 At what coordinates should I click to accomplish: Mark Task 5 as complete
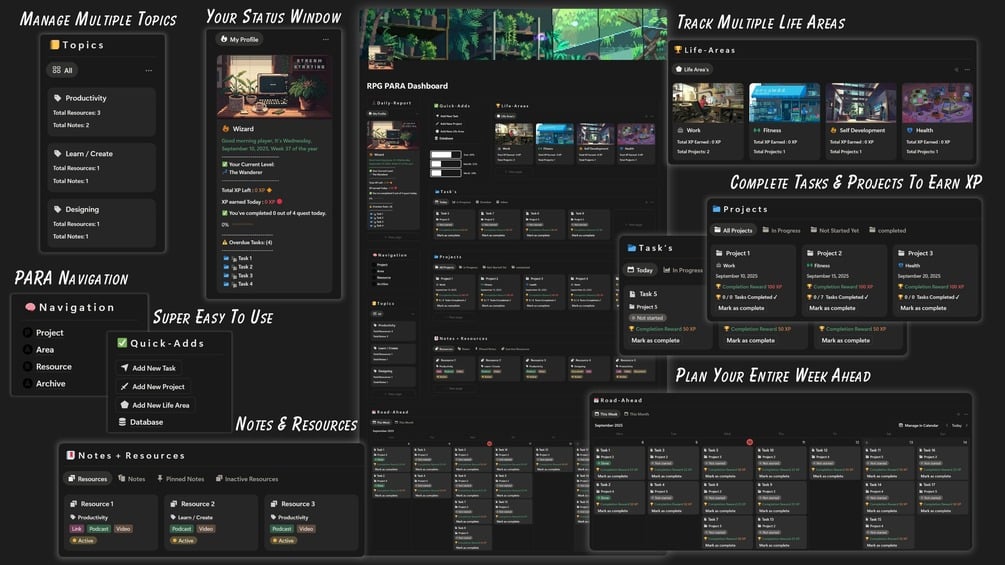pos(655,340)
